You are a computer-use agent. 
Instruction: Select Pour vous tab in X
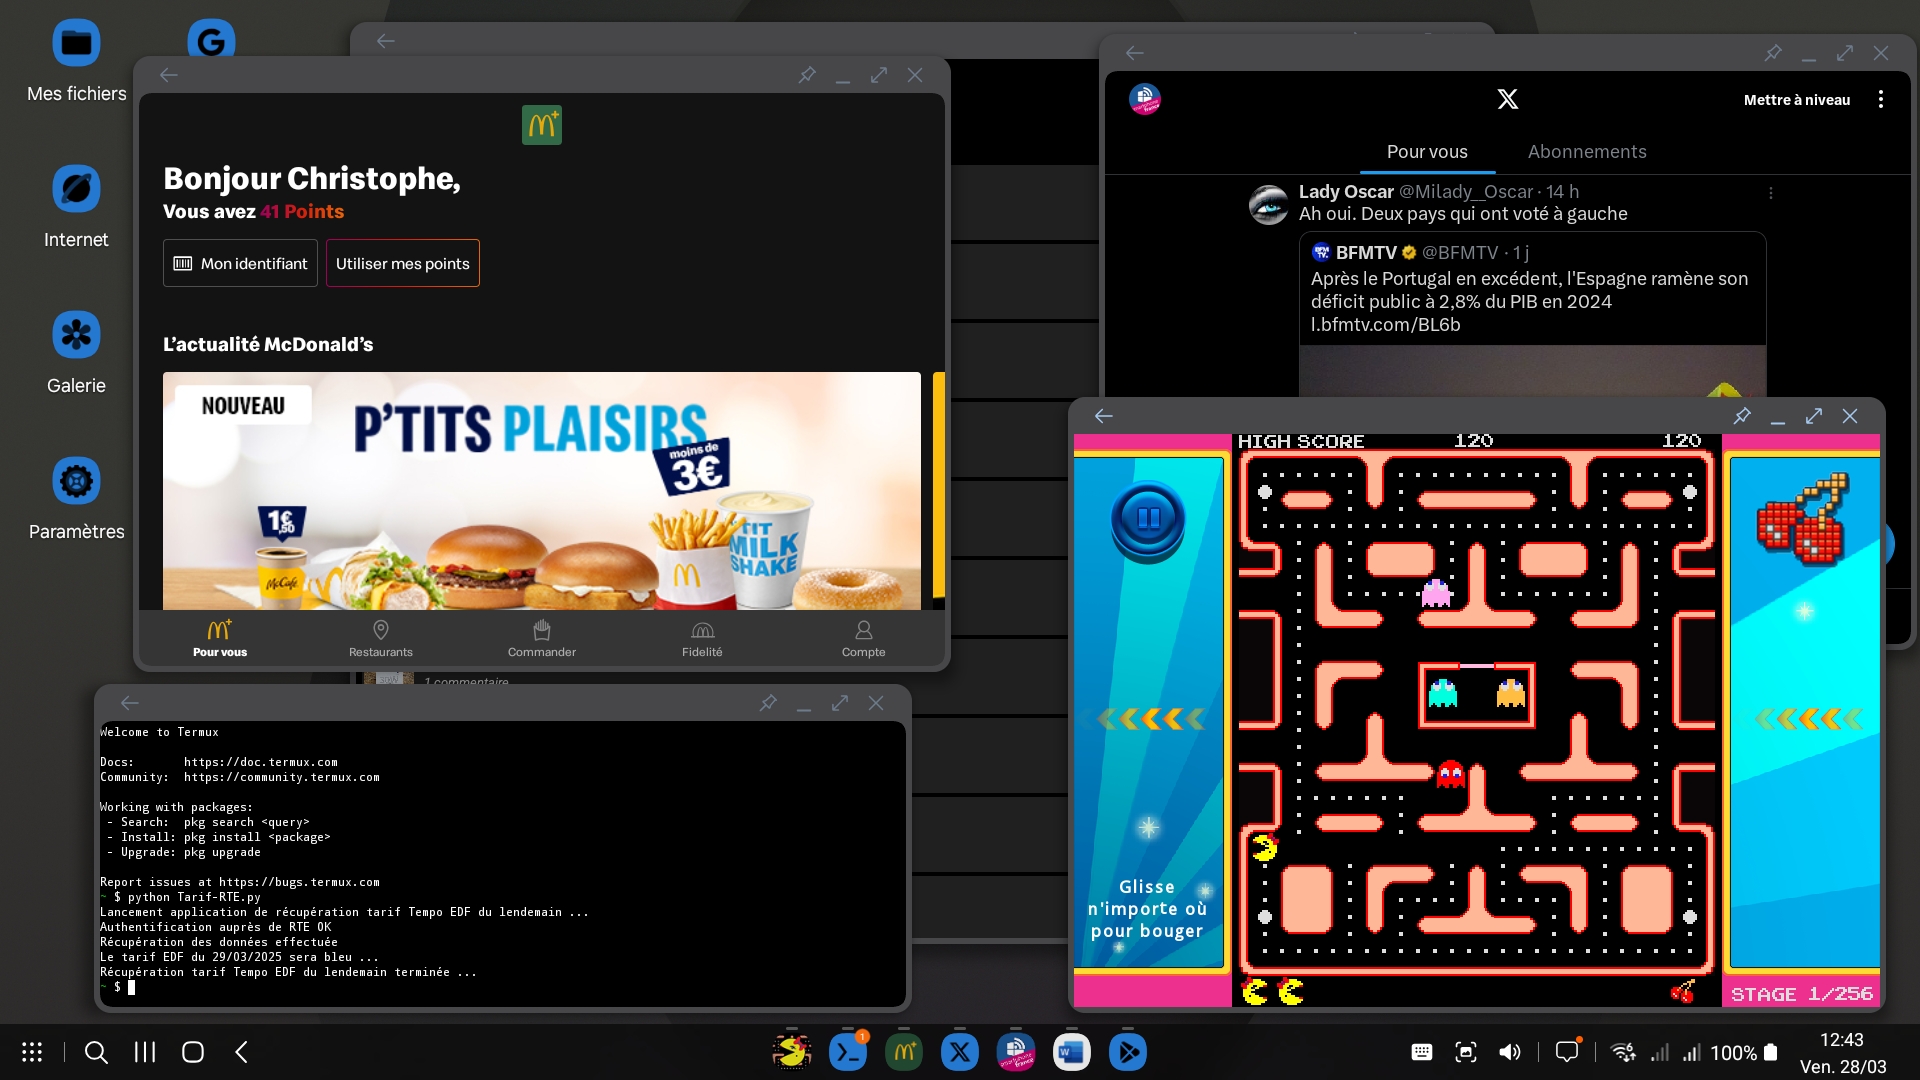click(1427, 152)
